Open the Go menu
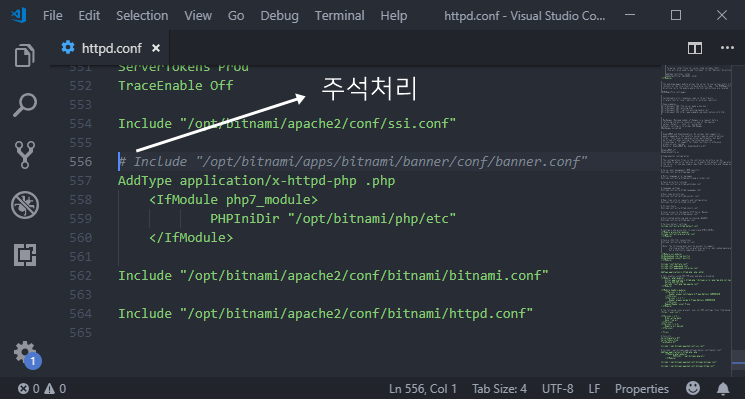745x399 pixels. coord(236,16)
